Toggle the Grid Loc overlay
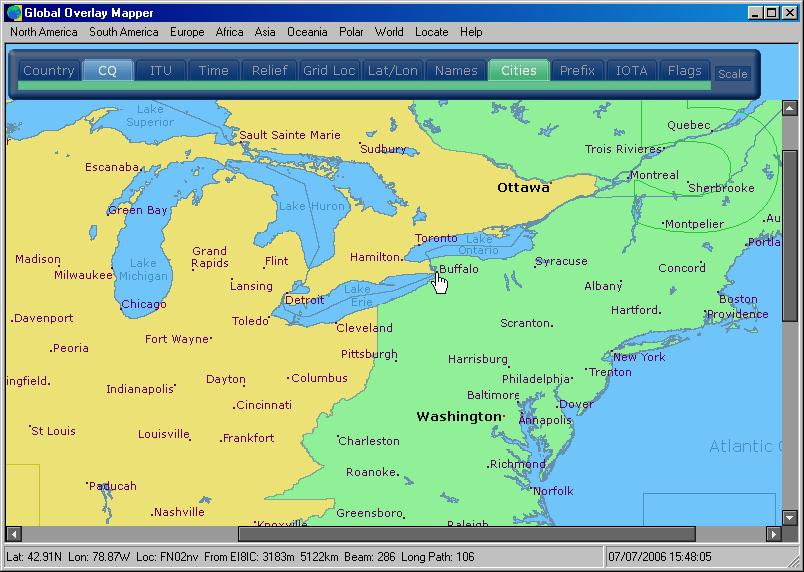Image resolution: width=804 pixels, height=572 pixels. 329,71
